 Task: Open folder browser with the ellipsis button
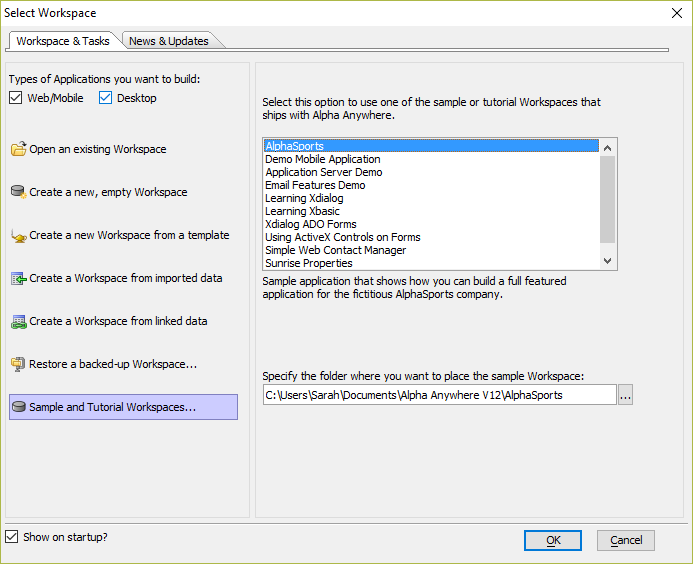tap(625, 395)
